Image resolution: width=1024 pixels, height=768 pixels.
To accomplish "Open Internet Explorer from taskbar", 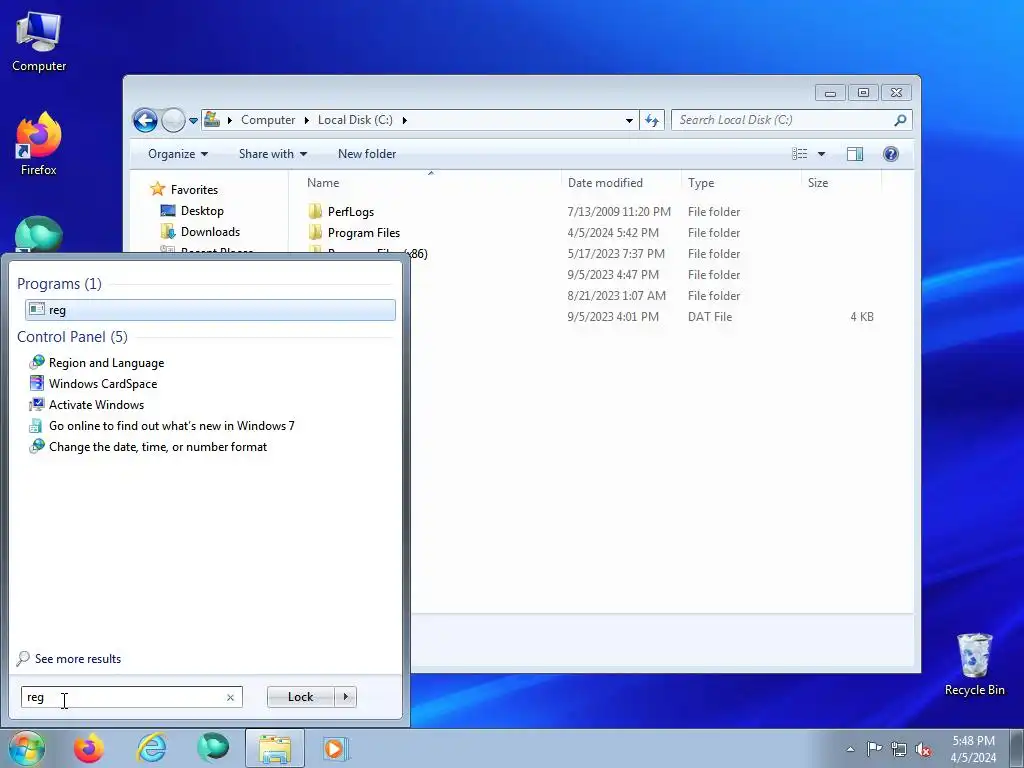I will (x=152, y=748).
